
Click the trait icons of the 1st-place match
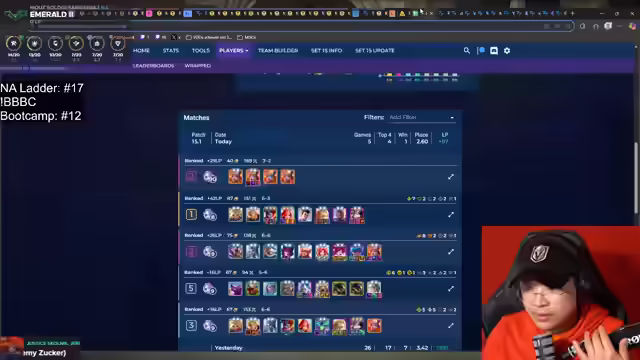[432, 199]
